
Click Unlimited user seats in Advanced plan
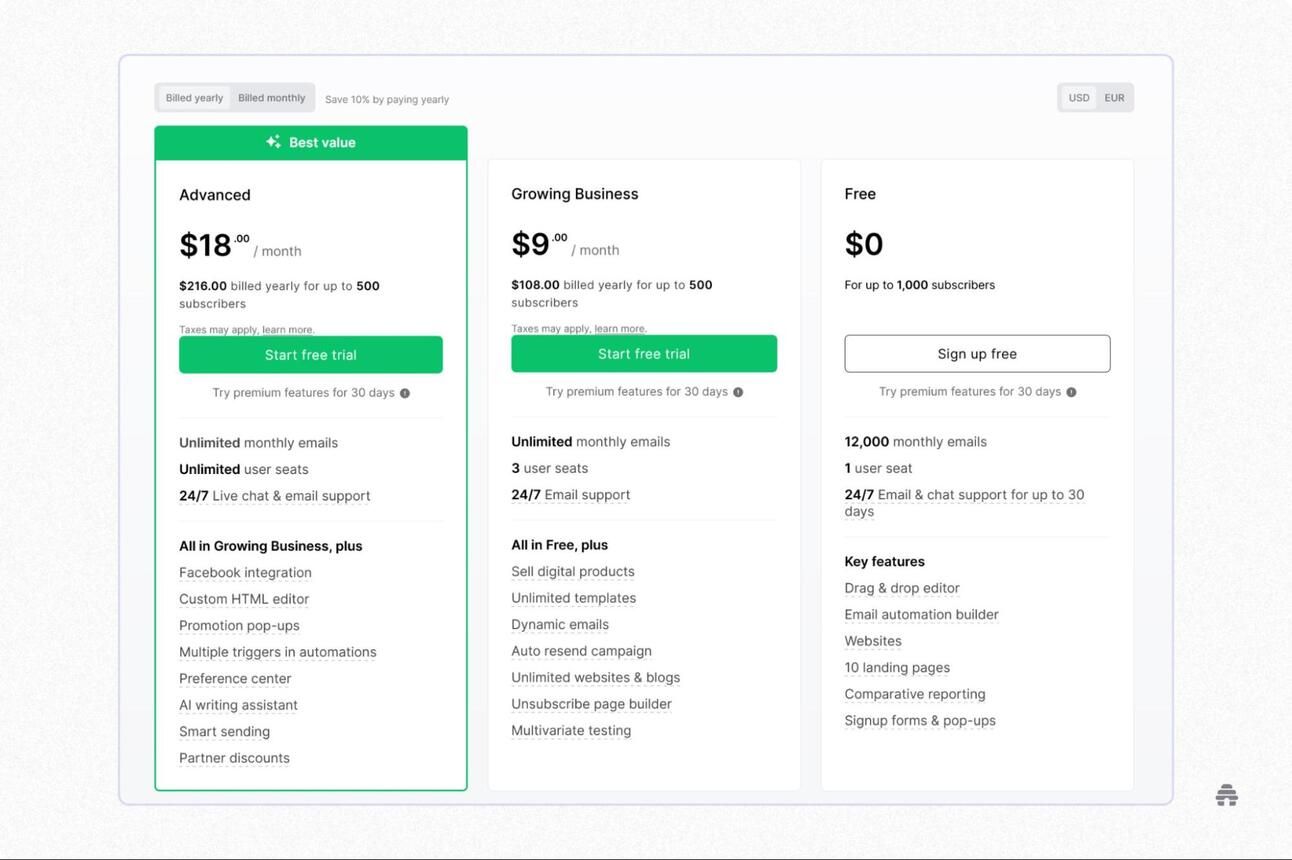coord(244,469)
